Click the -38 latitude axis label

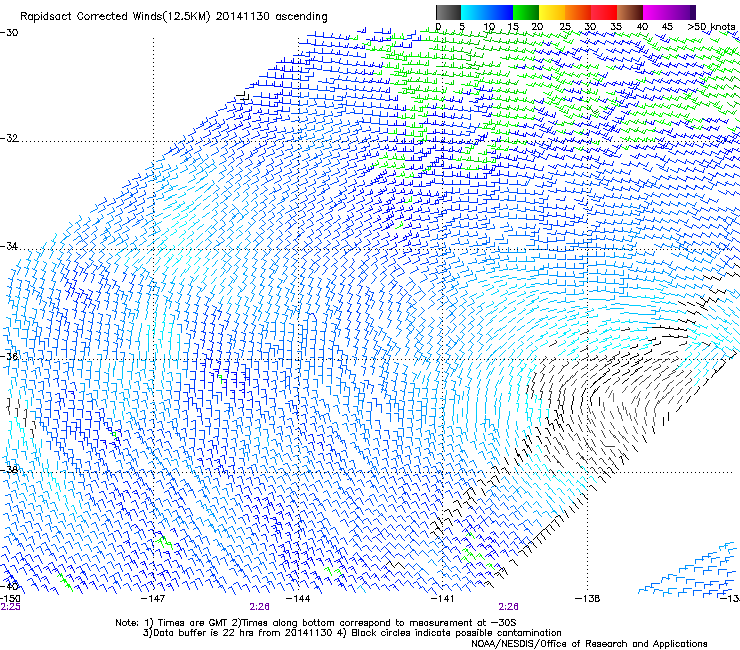coord(9,470)
